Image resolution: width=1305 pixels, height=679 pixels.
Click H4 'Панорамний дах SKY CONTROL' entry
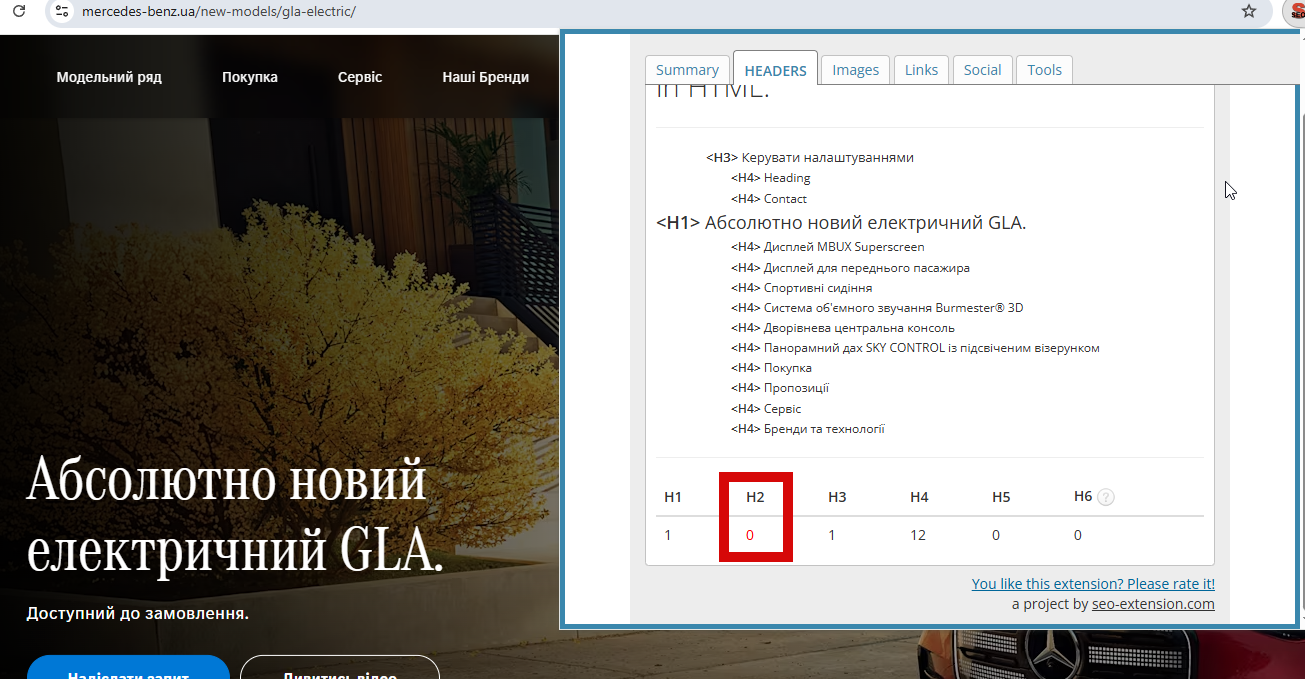915,348
